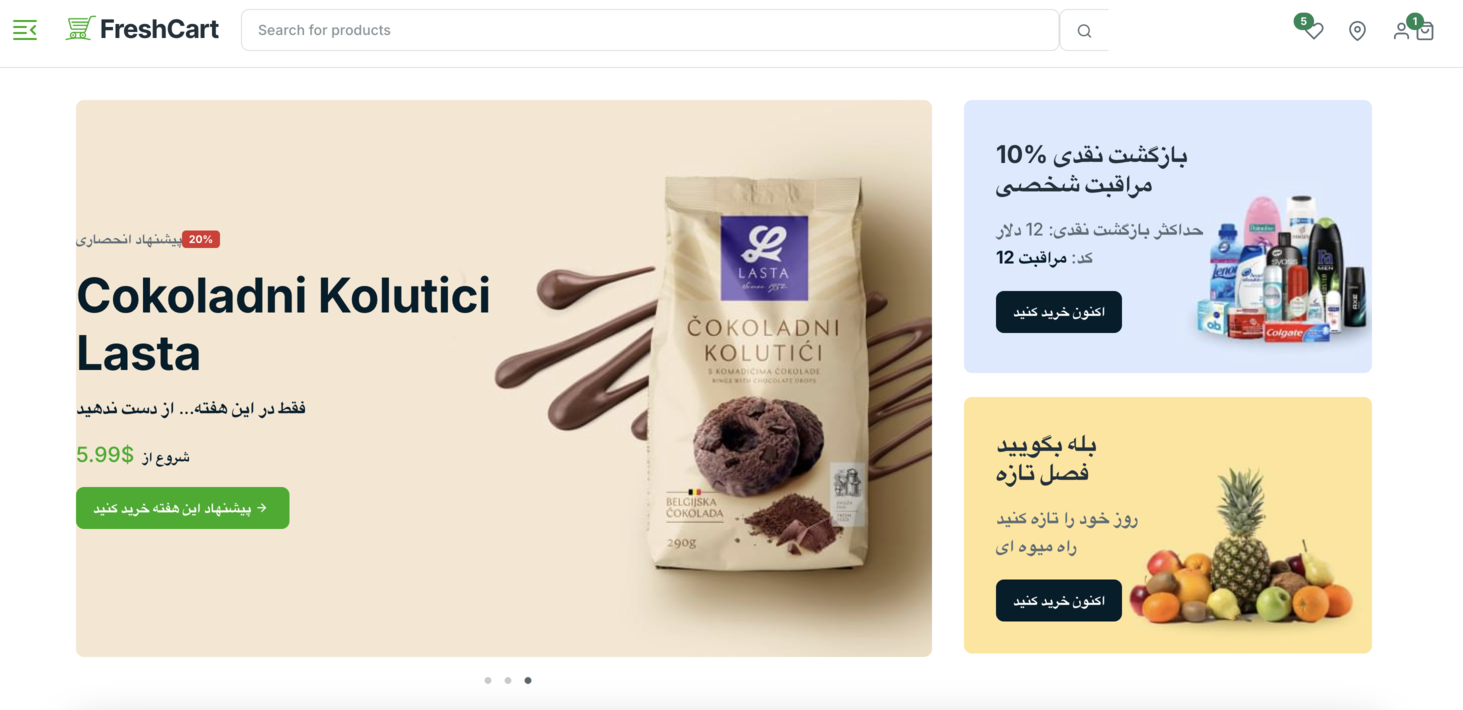
Task: Click the magnifier search button
Action: (1084, 31)
